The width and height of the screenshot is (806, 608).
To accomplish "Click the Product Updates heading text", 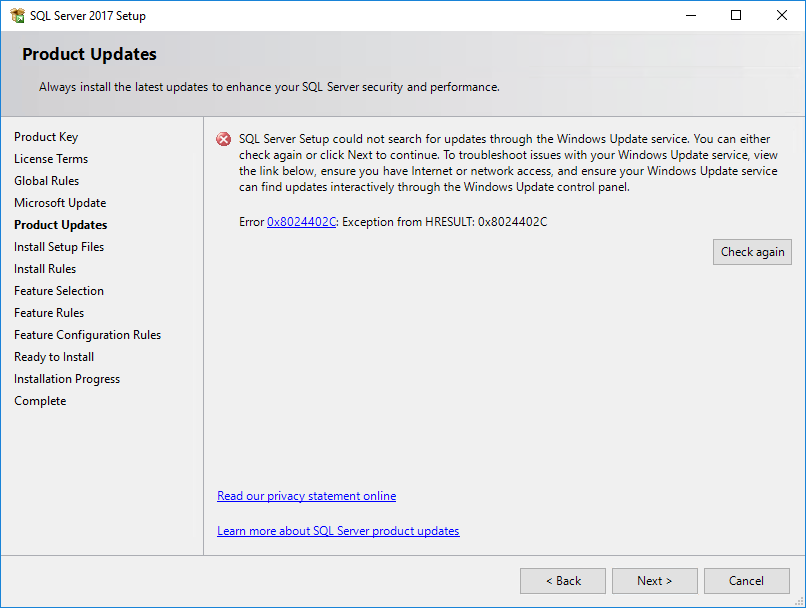I will 89,54.
